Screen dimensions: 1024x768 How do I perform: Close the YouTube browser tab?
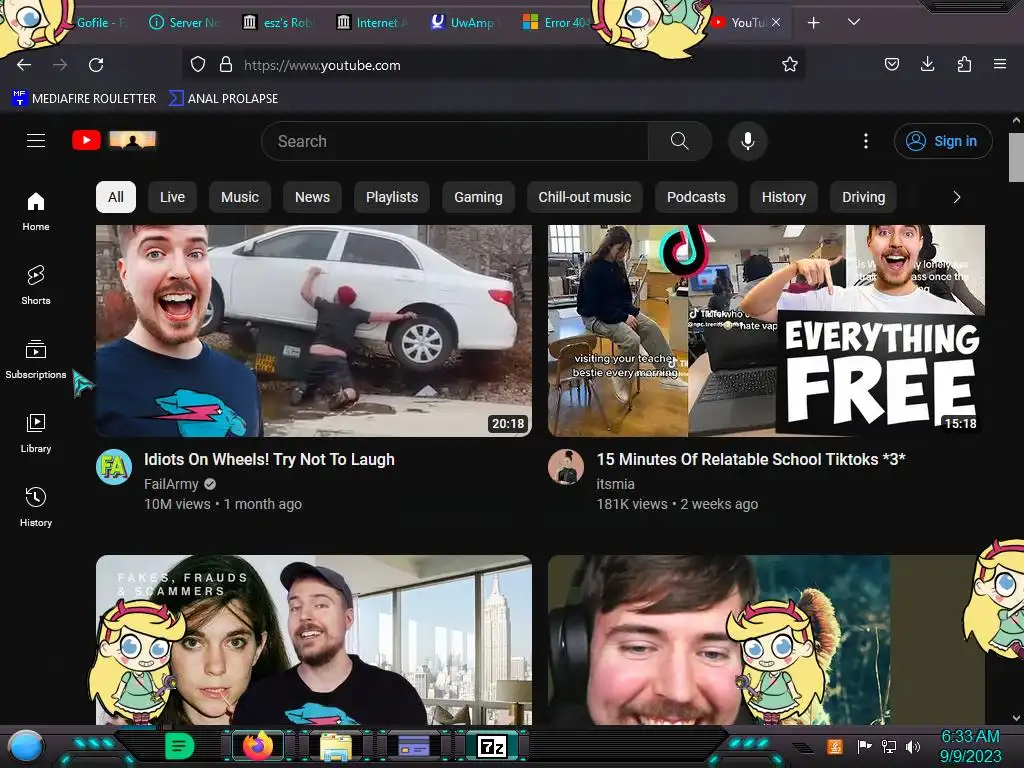[x=776, y=22]
